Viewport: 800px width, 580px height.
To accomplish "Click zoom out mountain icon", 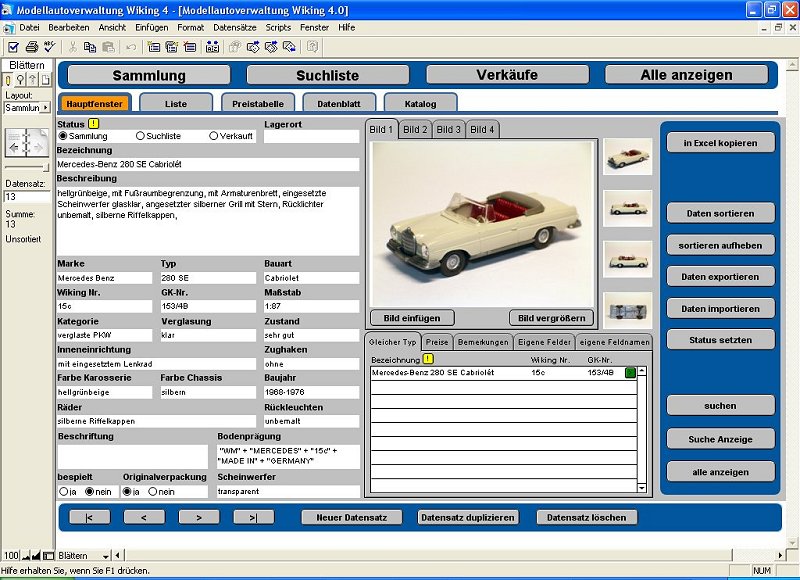I will [x=26, y=556].
